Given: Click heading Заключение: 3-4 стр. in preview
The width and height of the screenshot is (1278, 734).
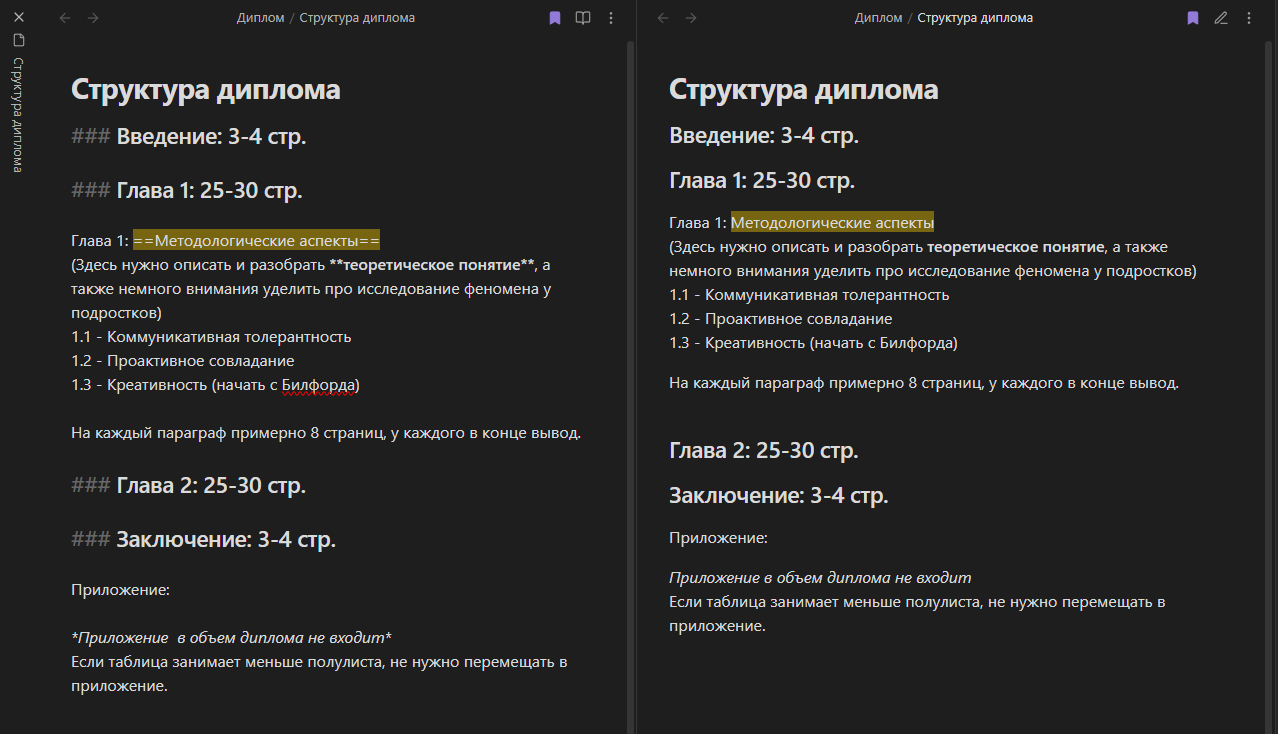Looking at the screenshot, I should pos(779,496).
